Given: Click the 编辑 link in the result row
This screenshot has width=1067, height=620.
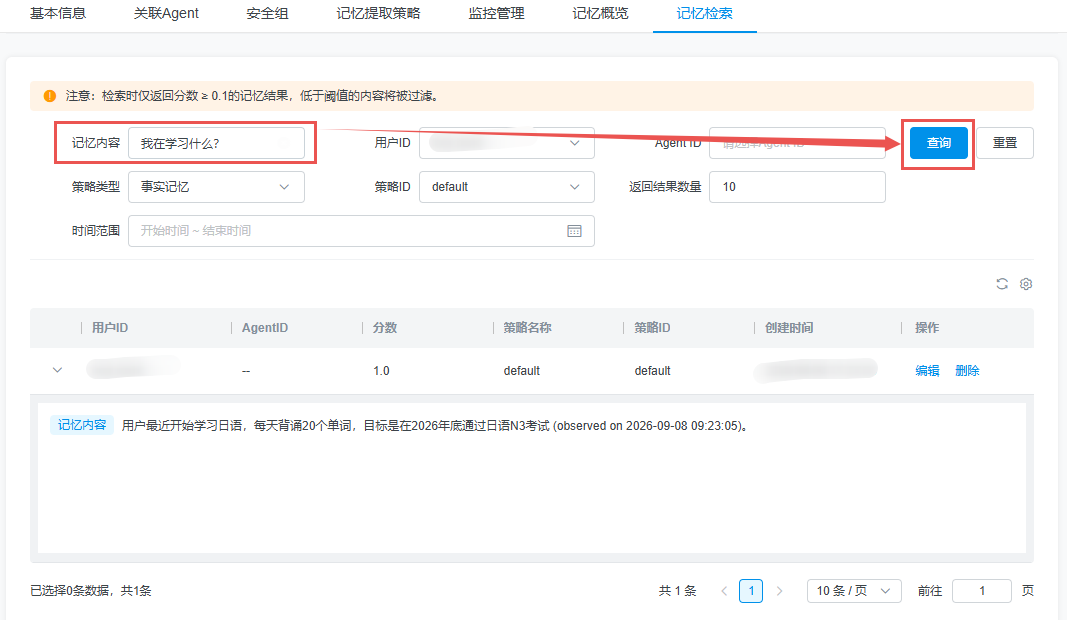Looking at the screenshot, I should tap(927, 370).
